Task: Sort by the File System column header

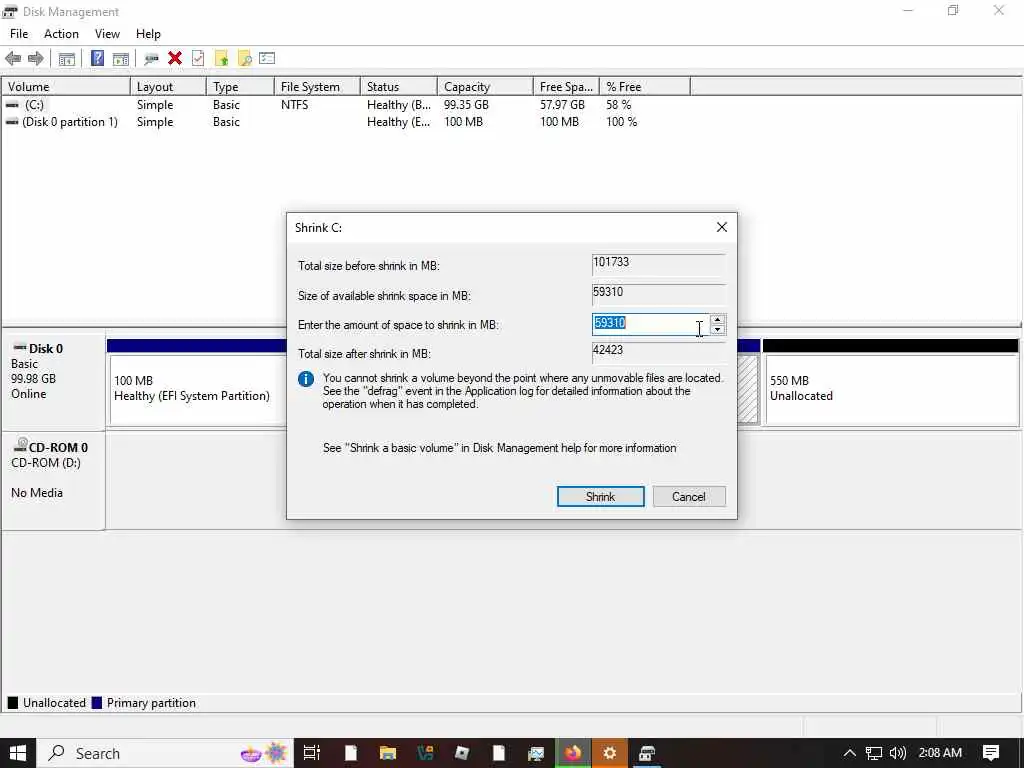Action: [x=317, y=86]
